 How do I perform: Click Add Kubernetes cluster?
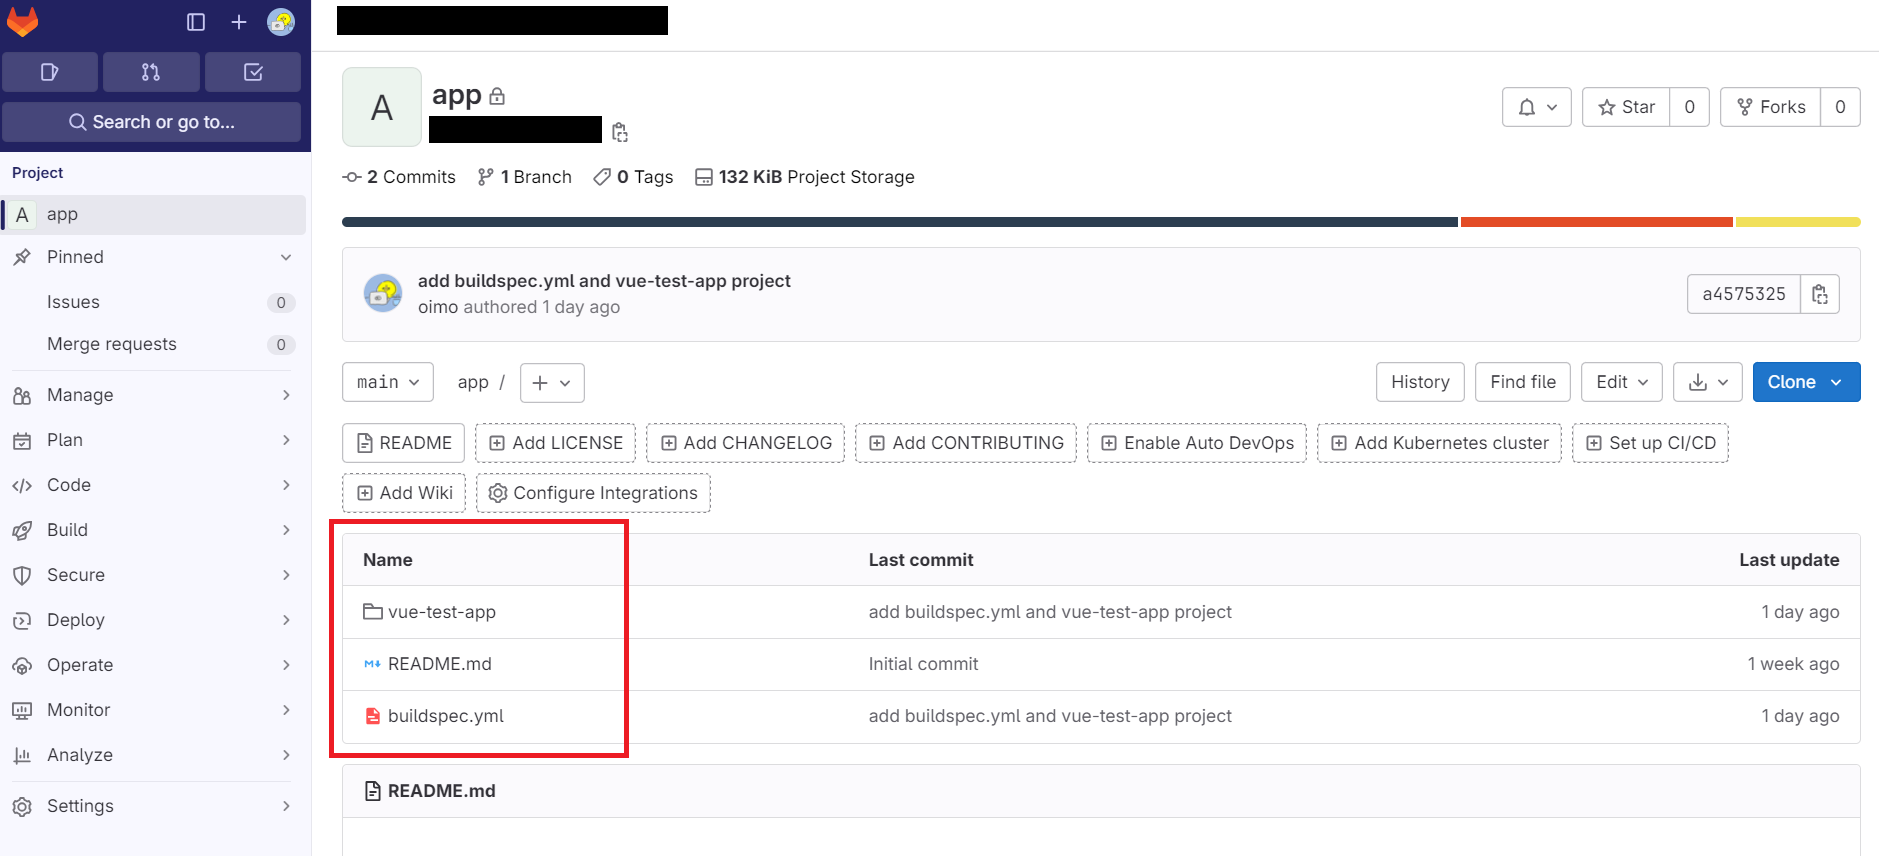(x=1439, y=443)
